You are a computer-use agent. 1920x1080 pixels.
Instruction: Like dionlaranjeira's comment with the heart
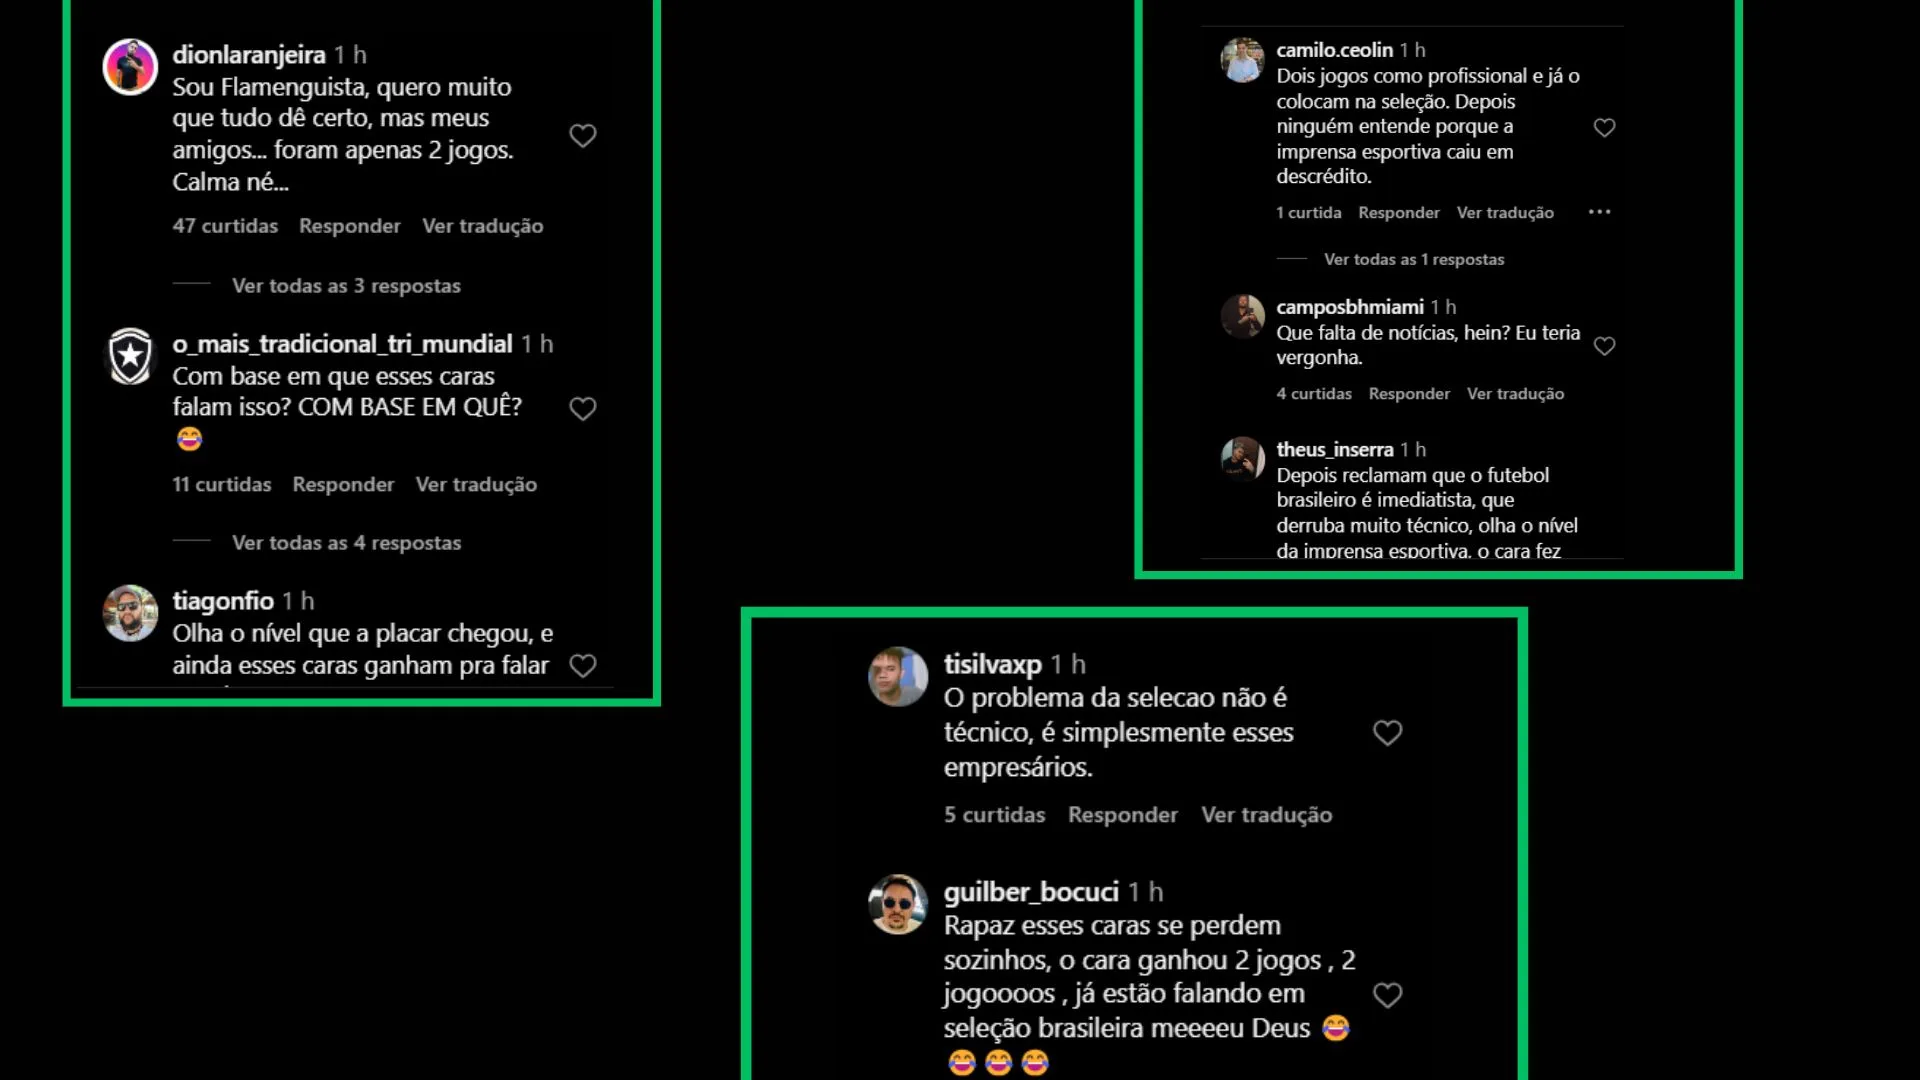click(x=583, y=136)
